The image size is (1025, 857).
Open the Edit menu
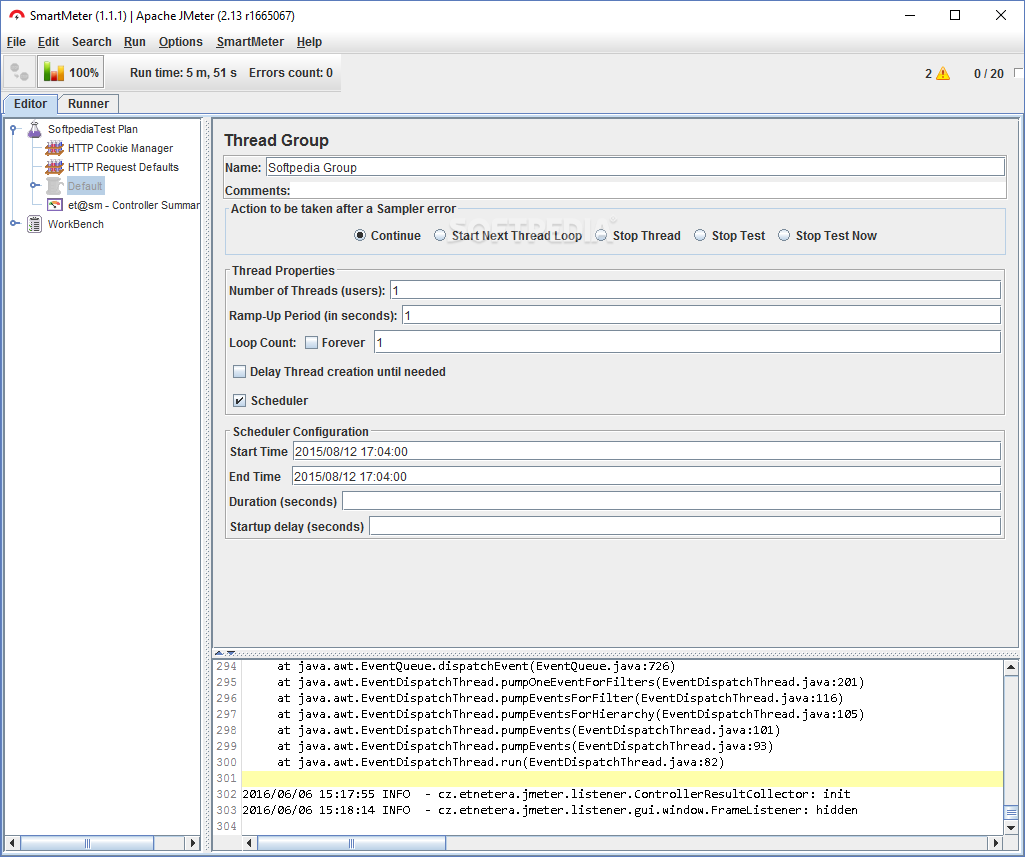point(48,42)
